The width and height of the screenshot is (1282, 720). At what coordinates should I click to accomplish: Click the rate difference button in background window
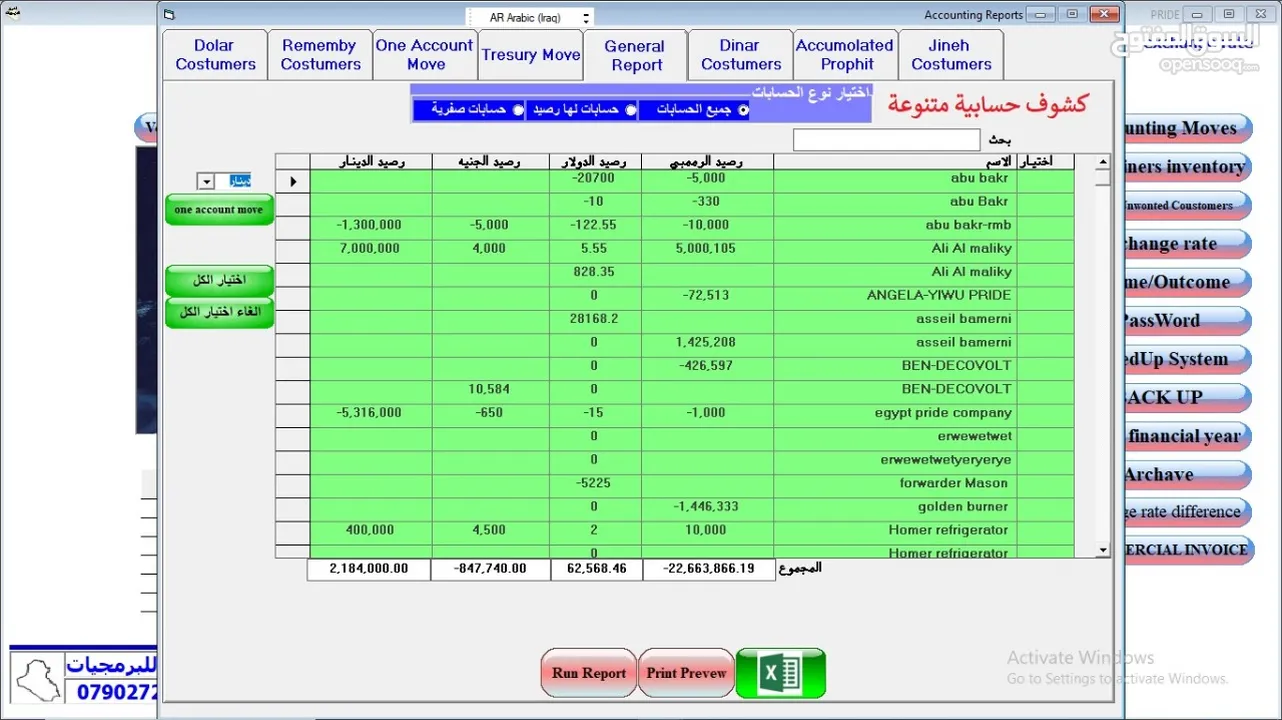[x=1187, y=512]
